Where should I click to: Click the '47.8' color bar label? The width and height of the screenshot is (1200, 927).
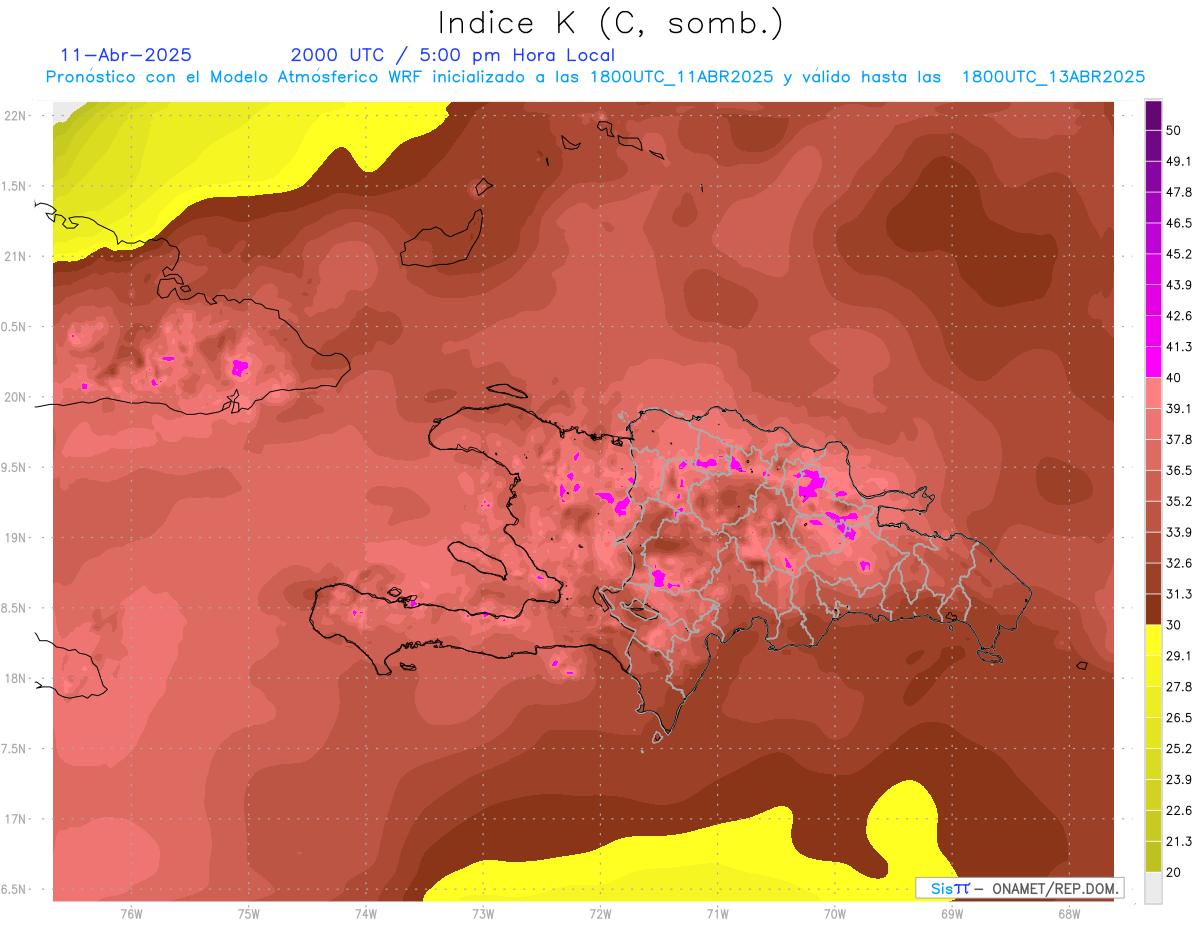(1179, 192)
